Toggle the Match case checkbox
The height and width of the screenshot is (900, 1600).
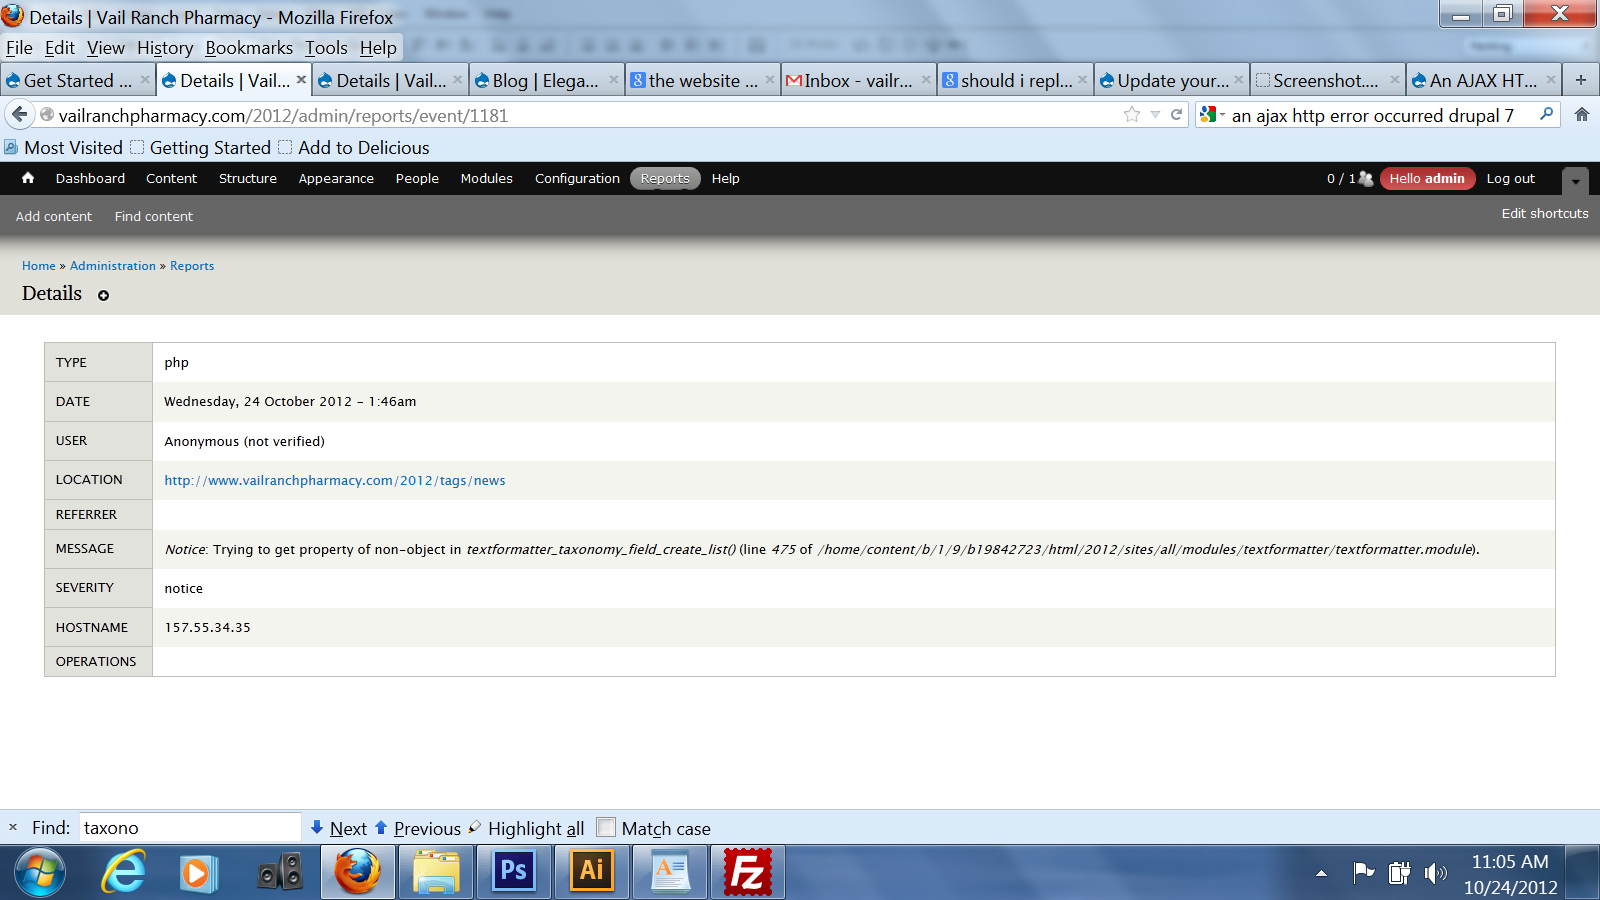[x=605, y=827]
